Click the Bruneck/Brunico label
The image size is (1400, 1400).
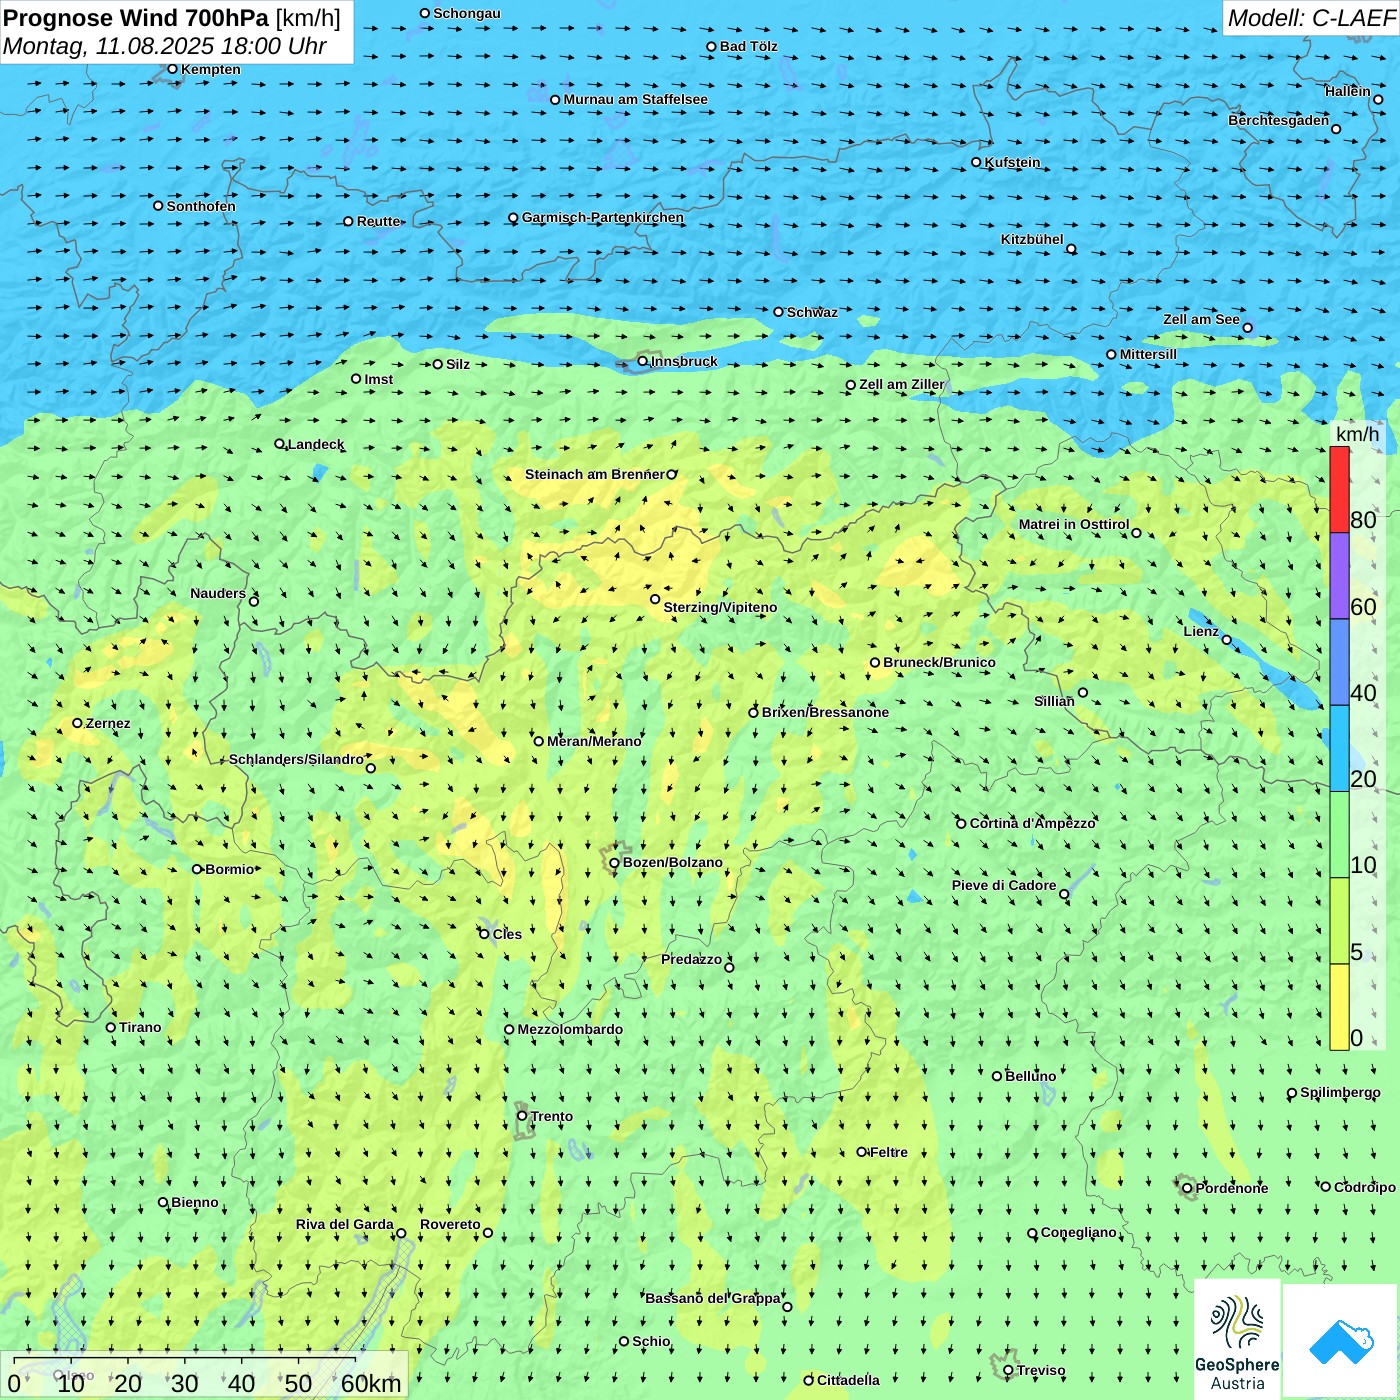point(939,662)
